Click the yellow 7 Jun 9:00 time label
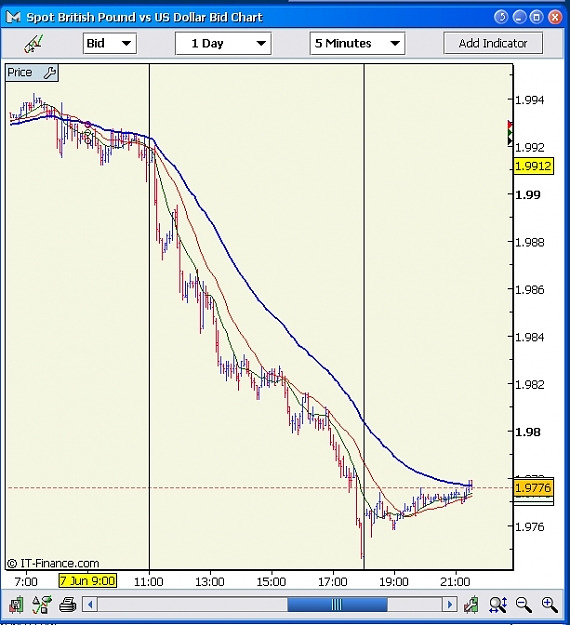Image resolution: width=570 pixels, height=625 pixels. 87,580
